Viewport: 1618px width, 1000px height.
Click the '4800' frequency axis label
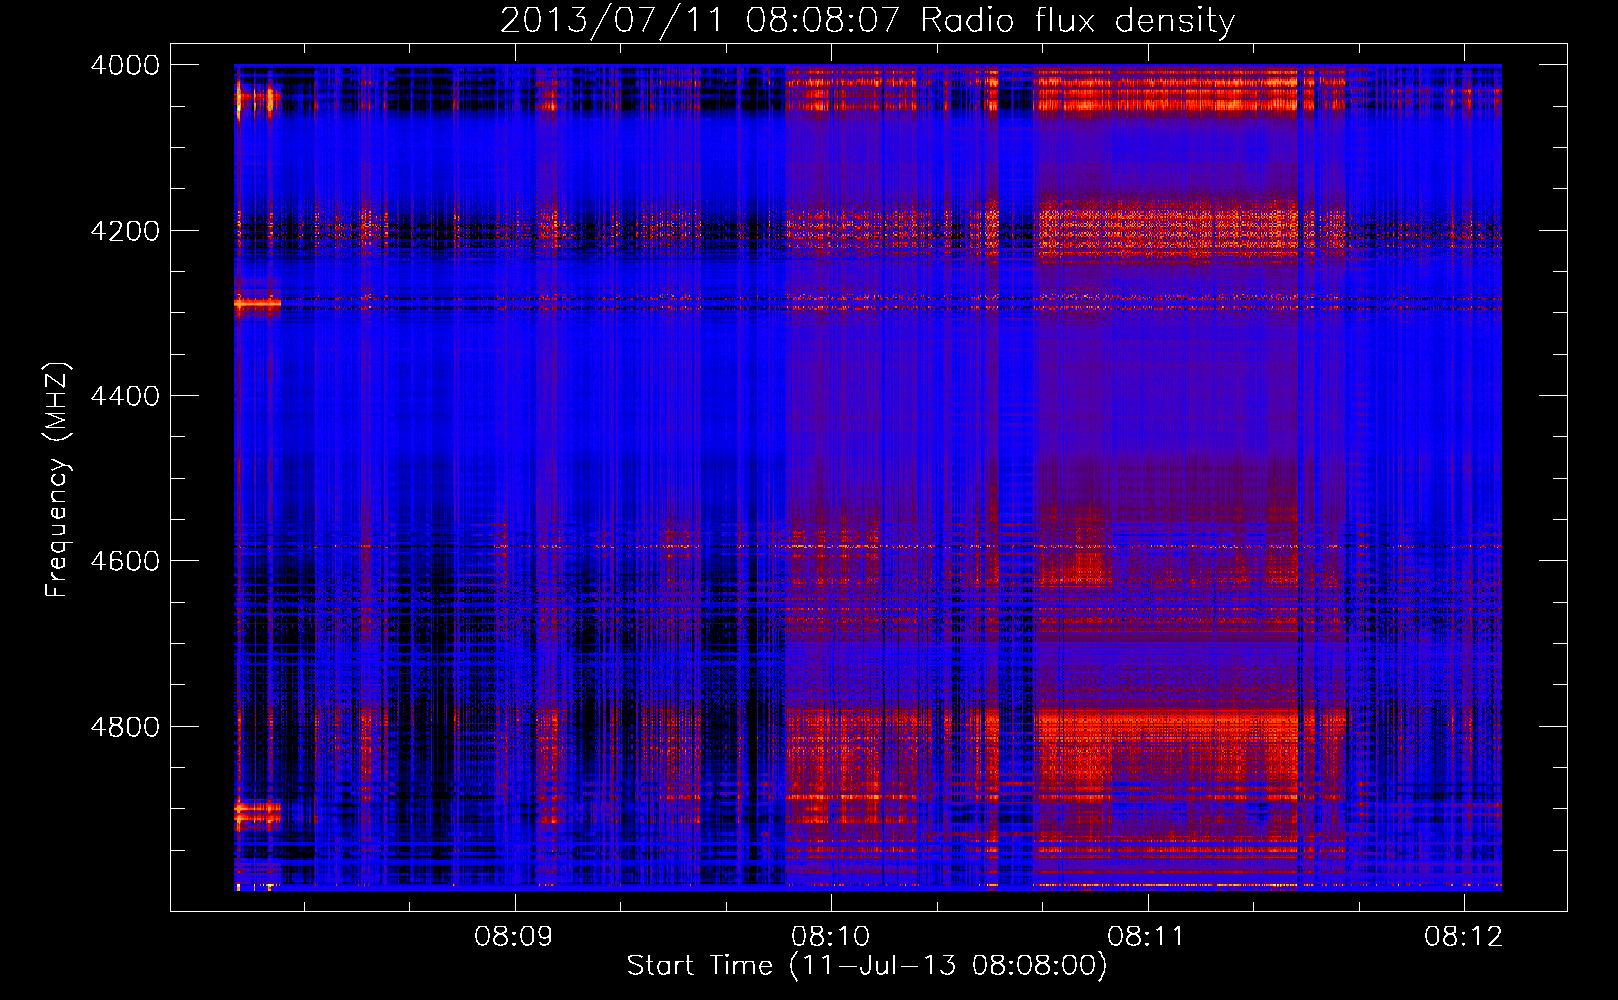point(125,727)
